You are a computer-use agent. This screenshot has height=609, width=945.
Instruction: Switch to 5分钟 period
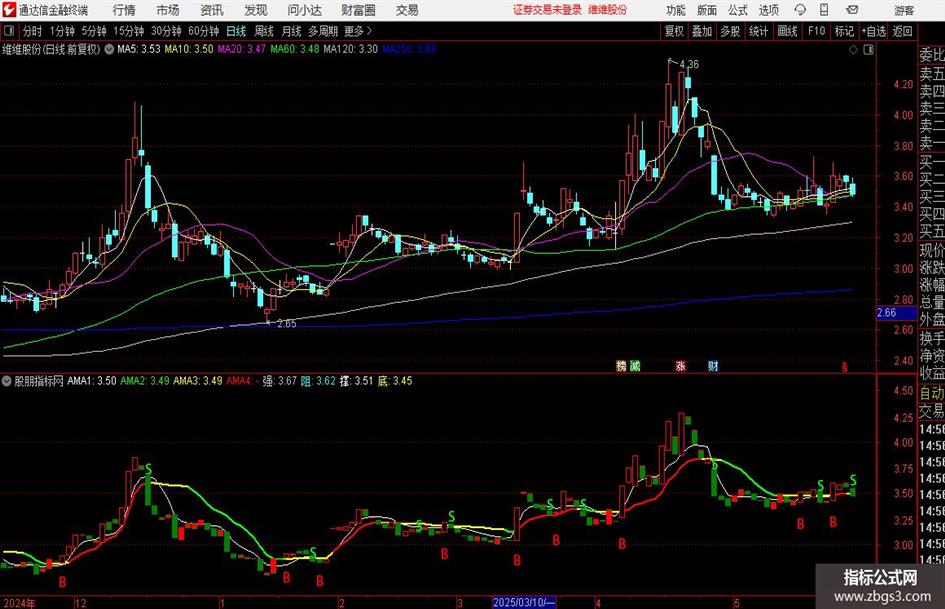point(94,31)
